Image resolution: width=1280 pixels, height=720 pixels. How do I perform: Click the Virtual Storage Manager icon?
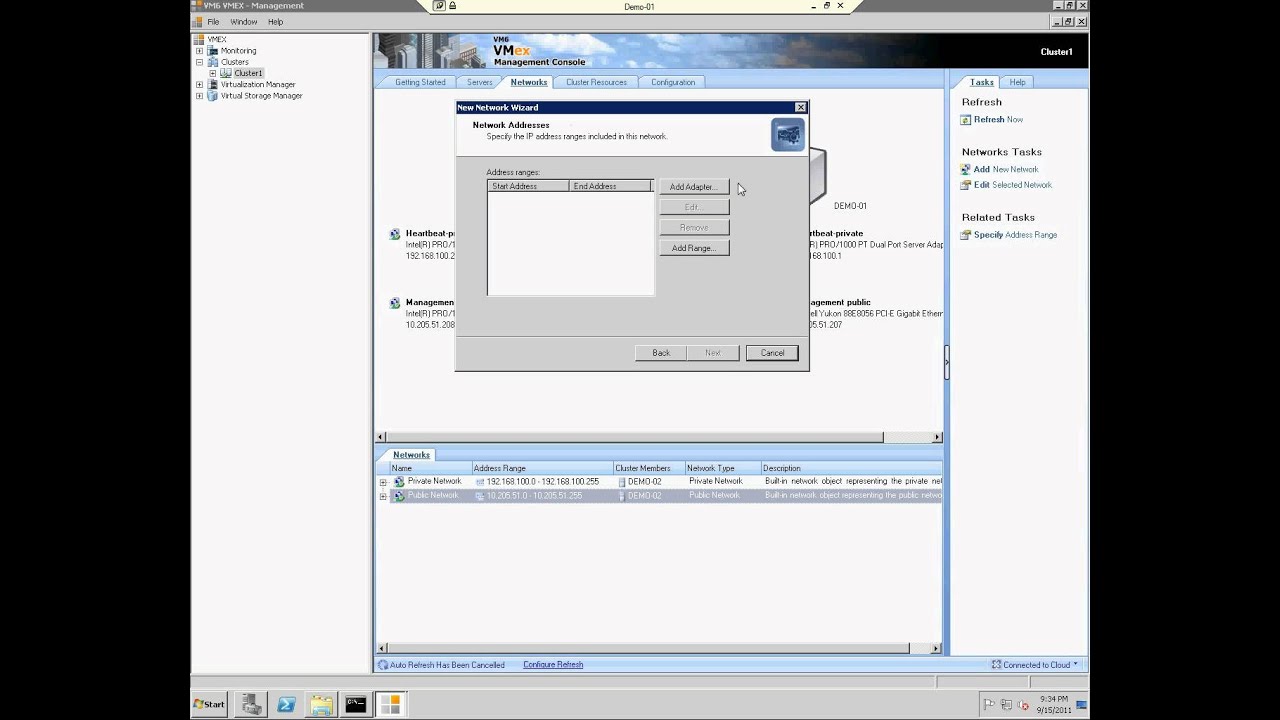(x=212, y=96)
